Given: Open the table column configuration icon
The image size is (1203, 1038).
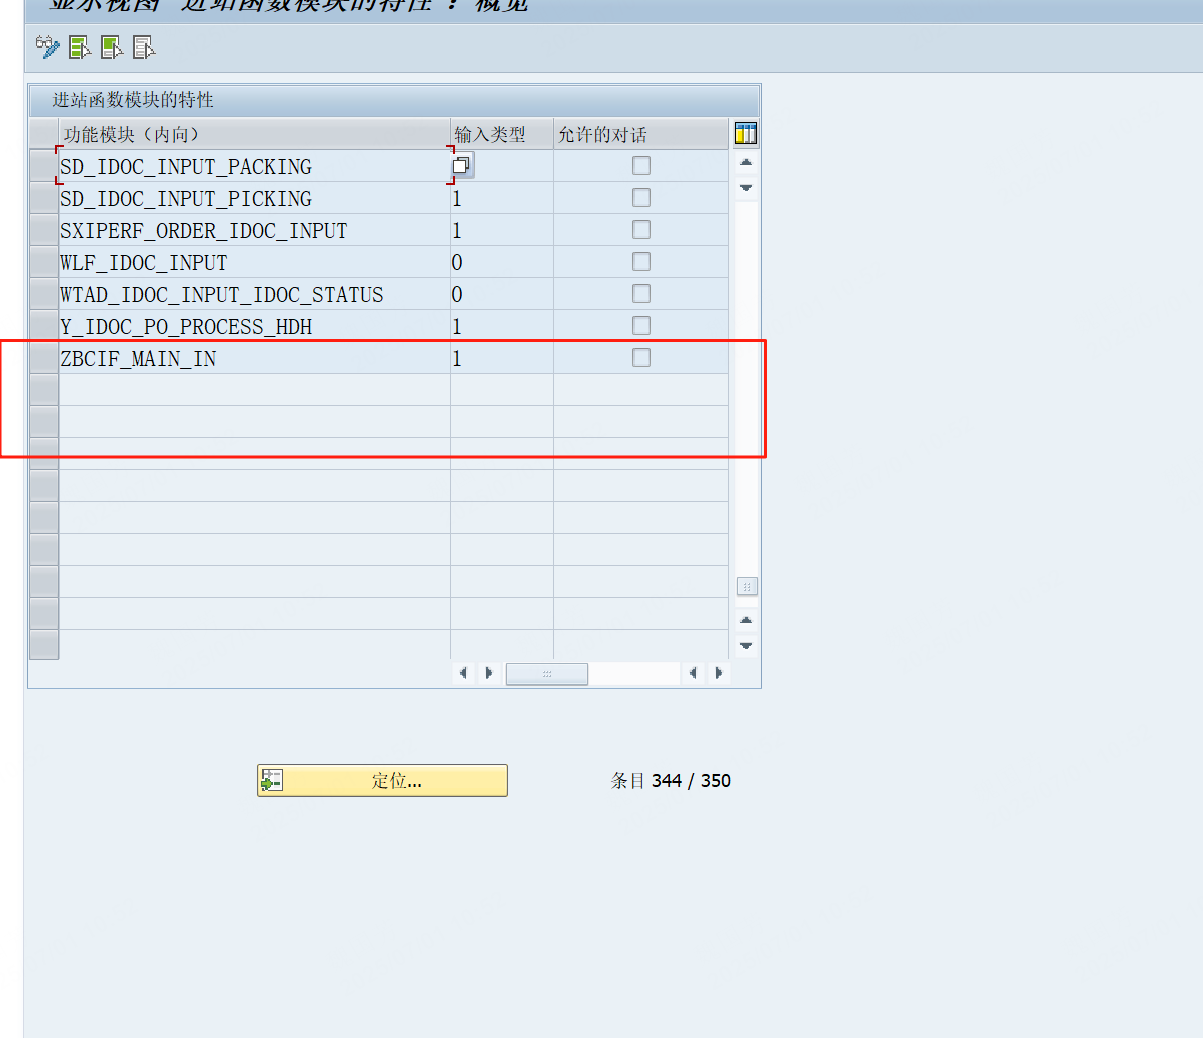Looking at the screenshot, I should 744,133.
